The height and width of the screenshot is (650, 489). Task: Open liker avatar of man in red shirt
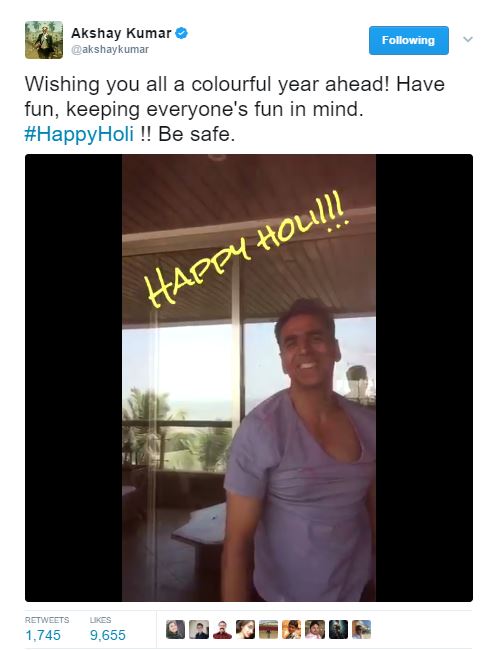(222, 629)
